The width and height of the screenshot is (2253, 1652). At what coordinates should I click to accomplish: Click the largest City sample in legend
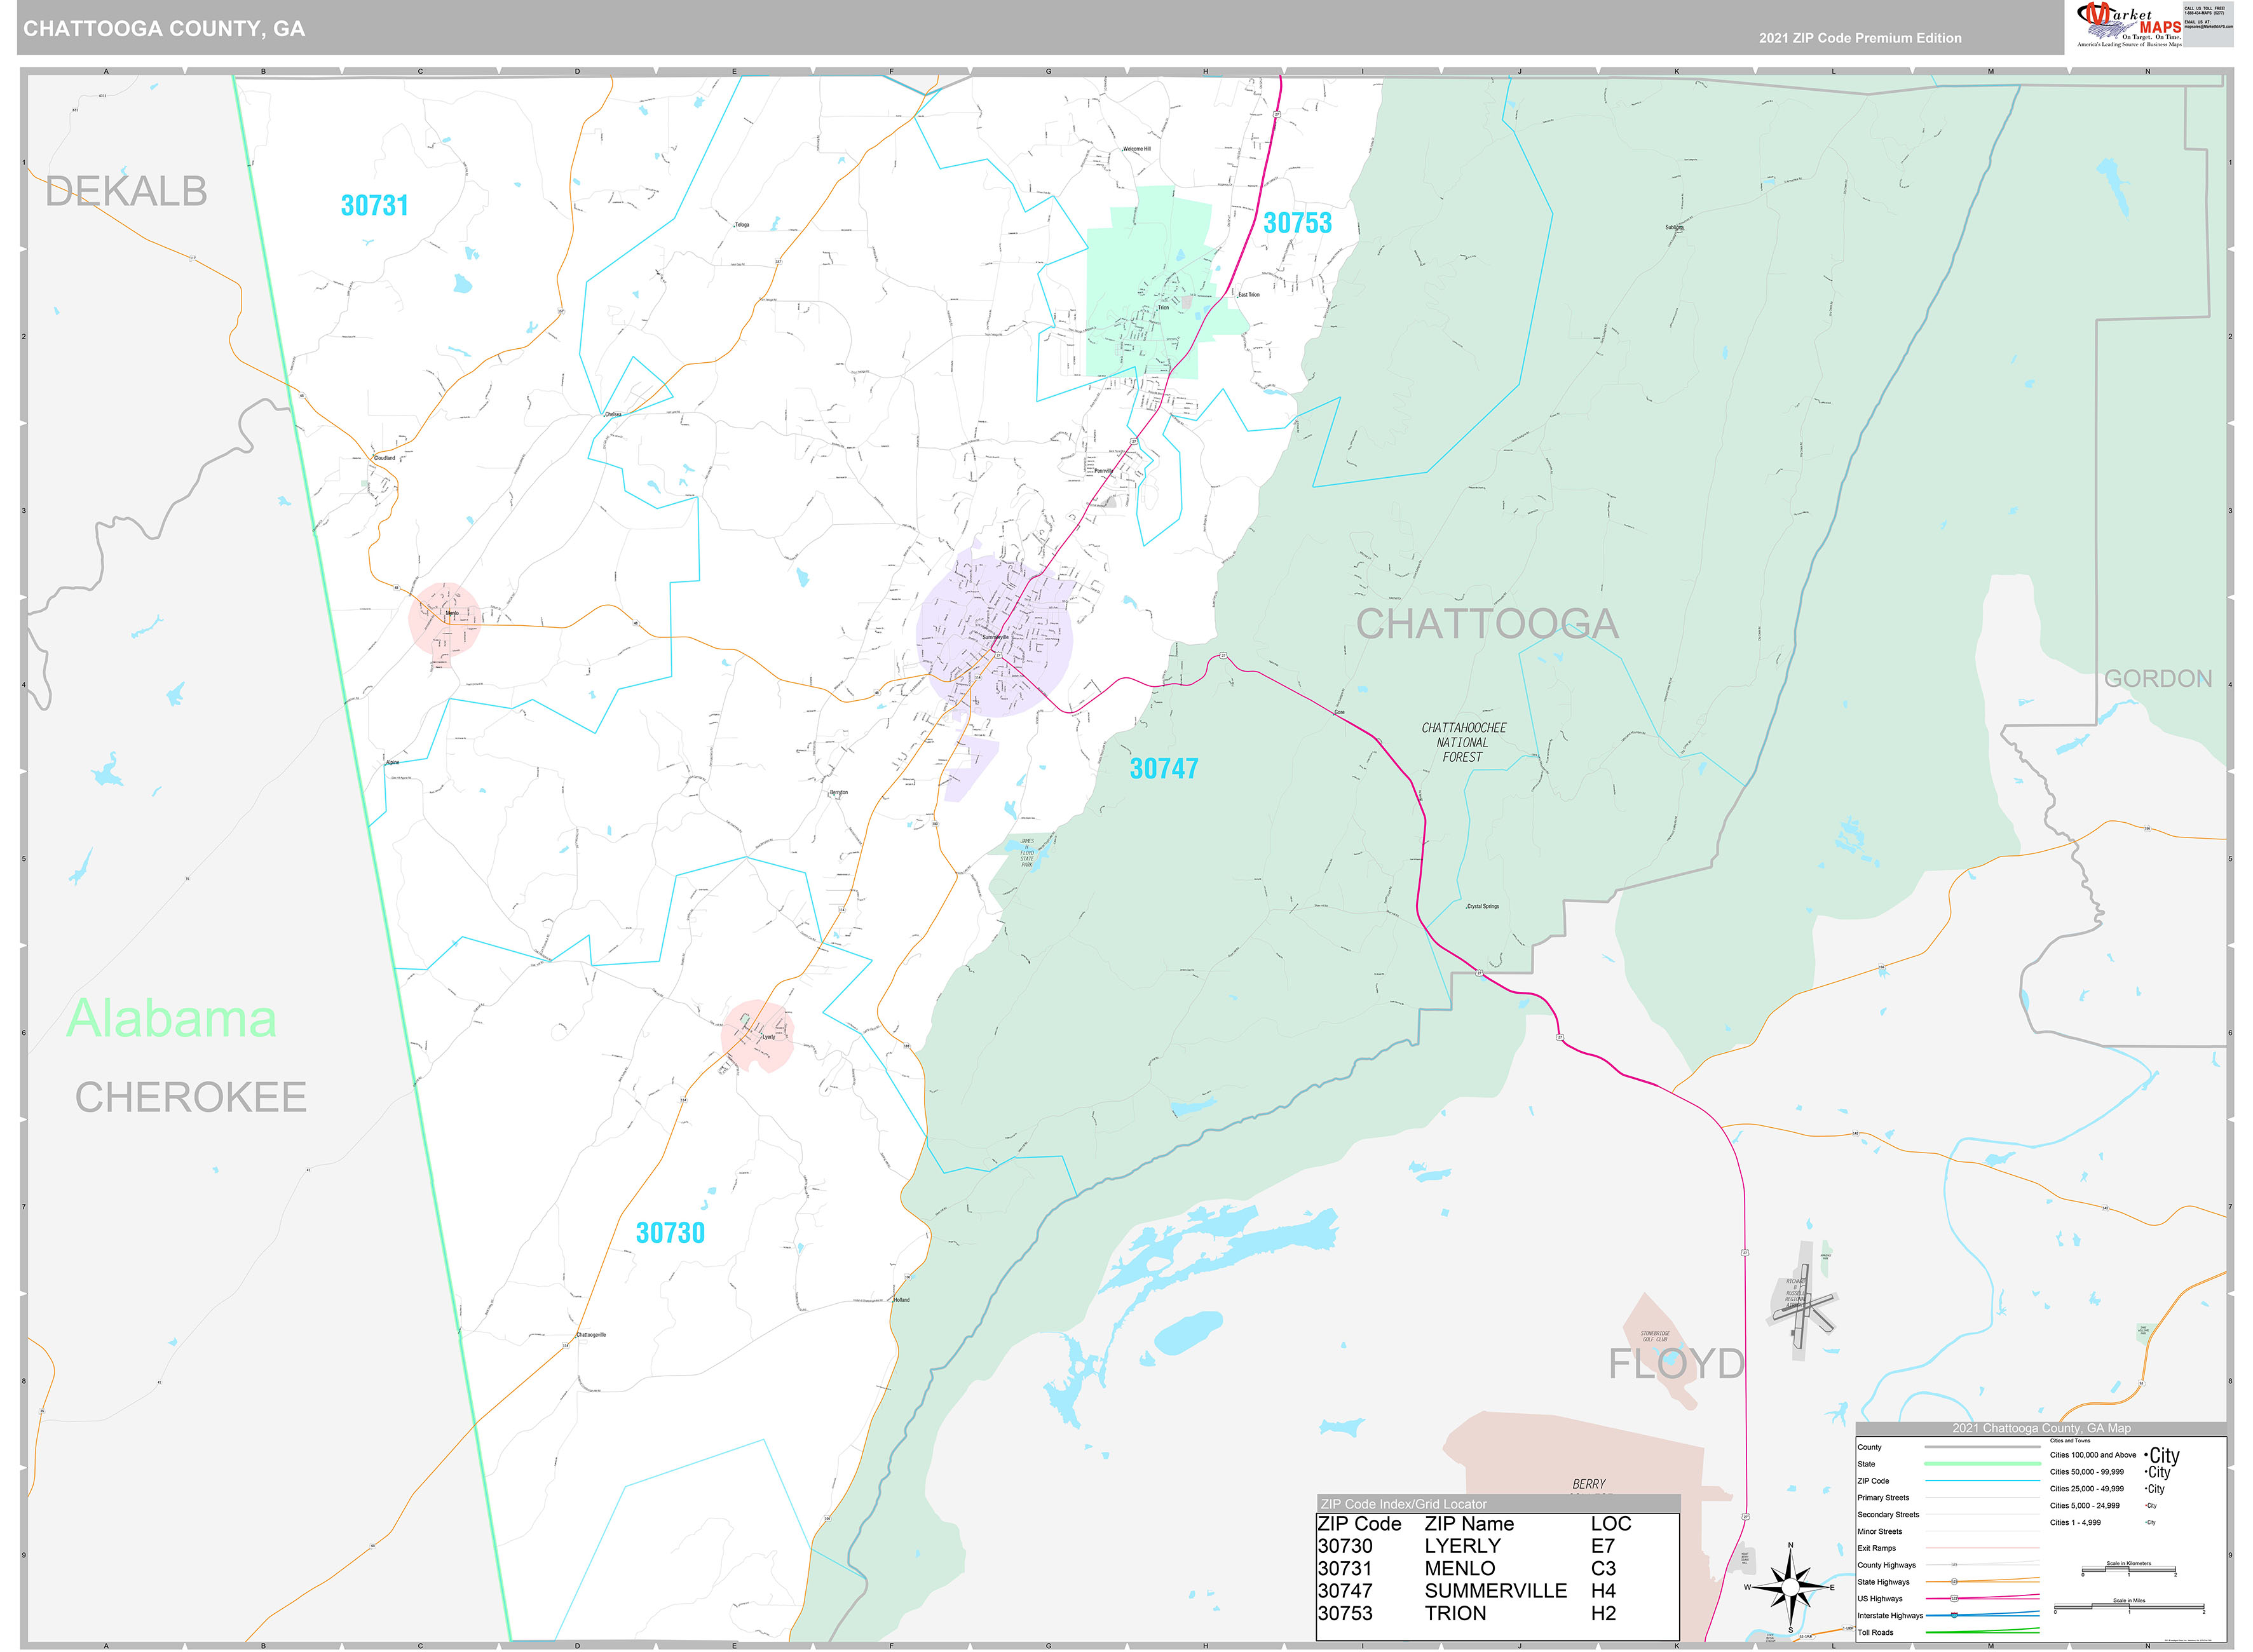(2164, 1456)
